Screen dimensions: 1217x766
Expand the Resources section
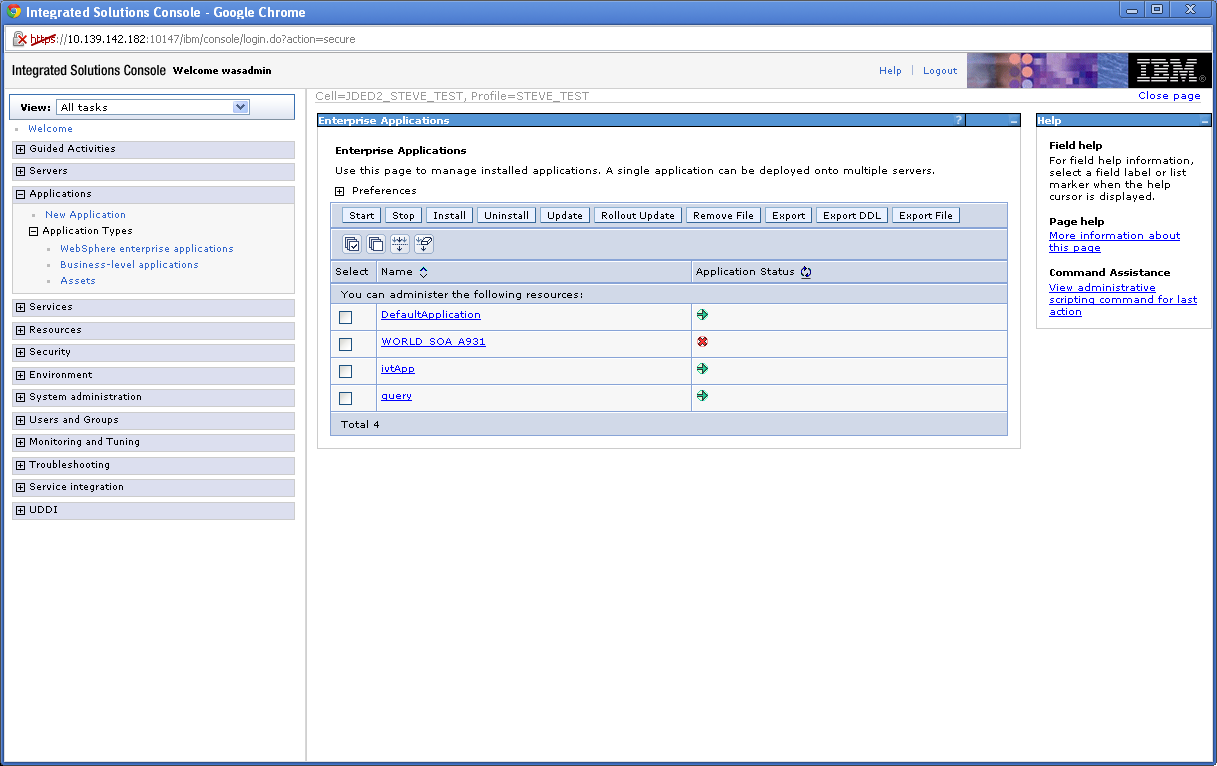pos(20,330)
